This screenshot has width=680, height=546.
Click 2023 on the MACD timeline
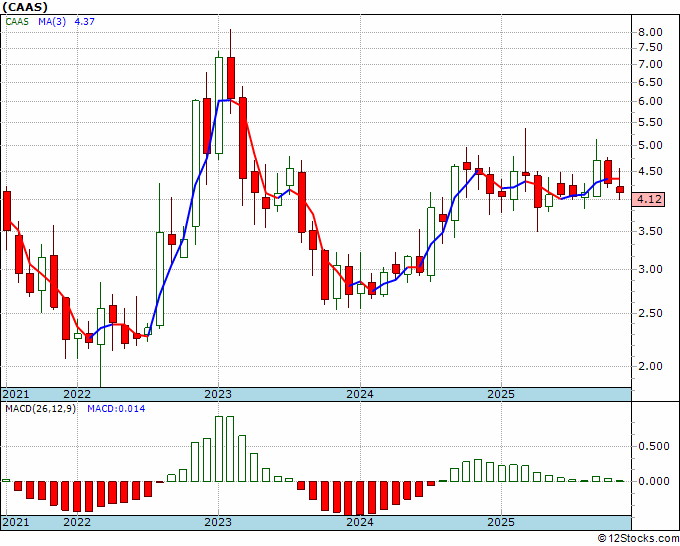pyautogui.click(x=218, y=522)
